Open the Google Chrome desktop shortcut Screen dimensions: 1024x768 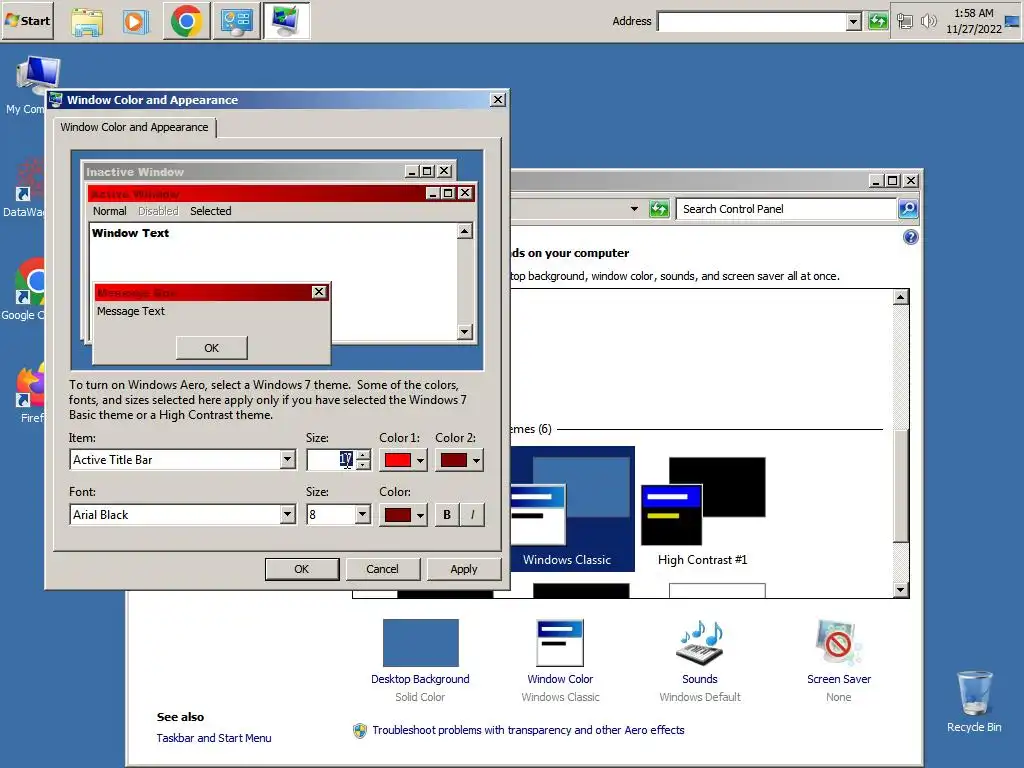(24, 290)
